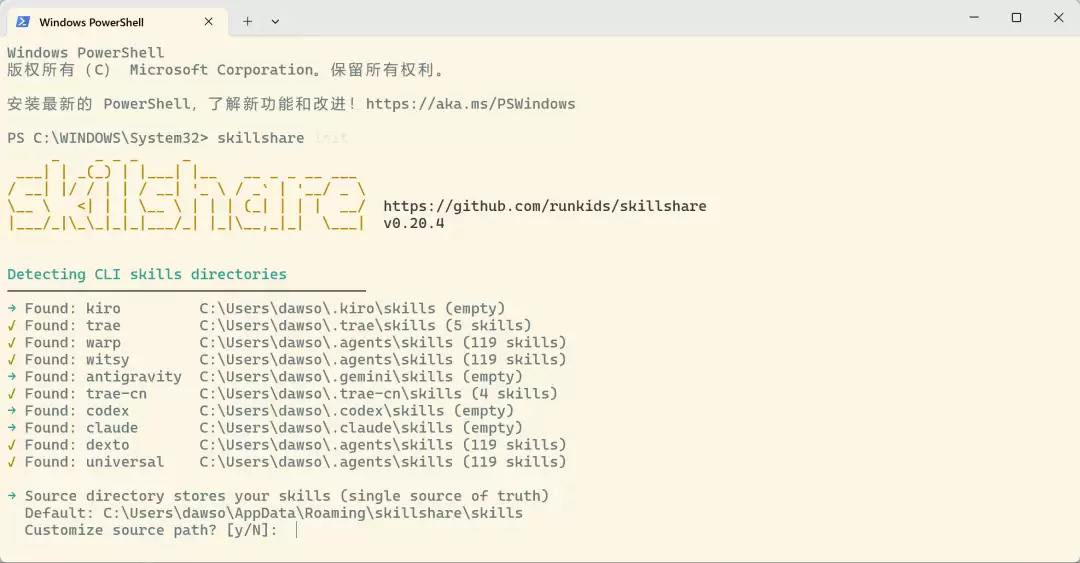Image resolution: width=1080 pixels, height=563 pixels.
Task: Click the Microsoft Corporation copyright line
Action: tap(225, 70)
